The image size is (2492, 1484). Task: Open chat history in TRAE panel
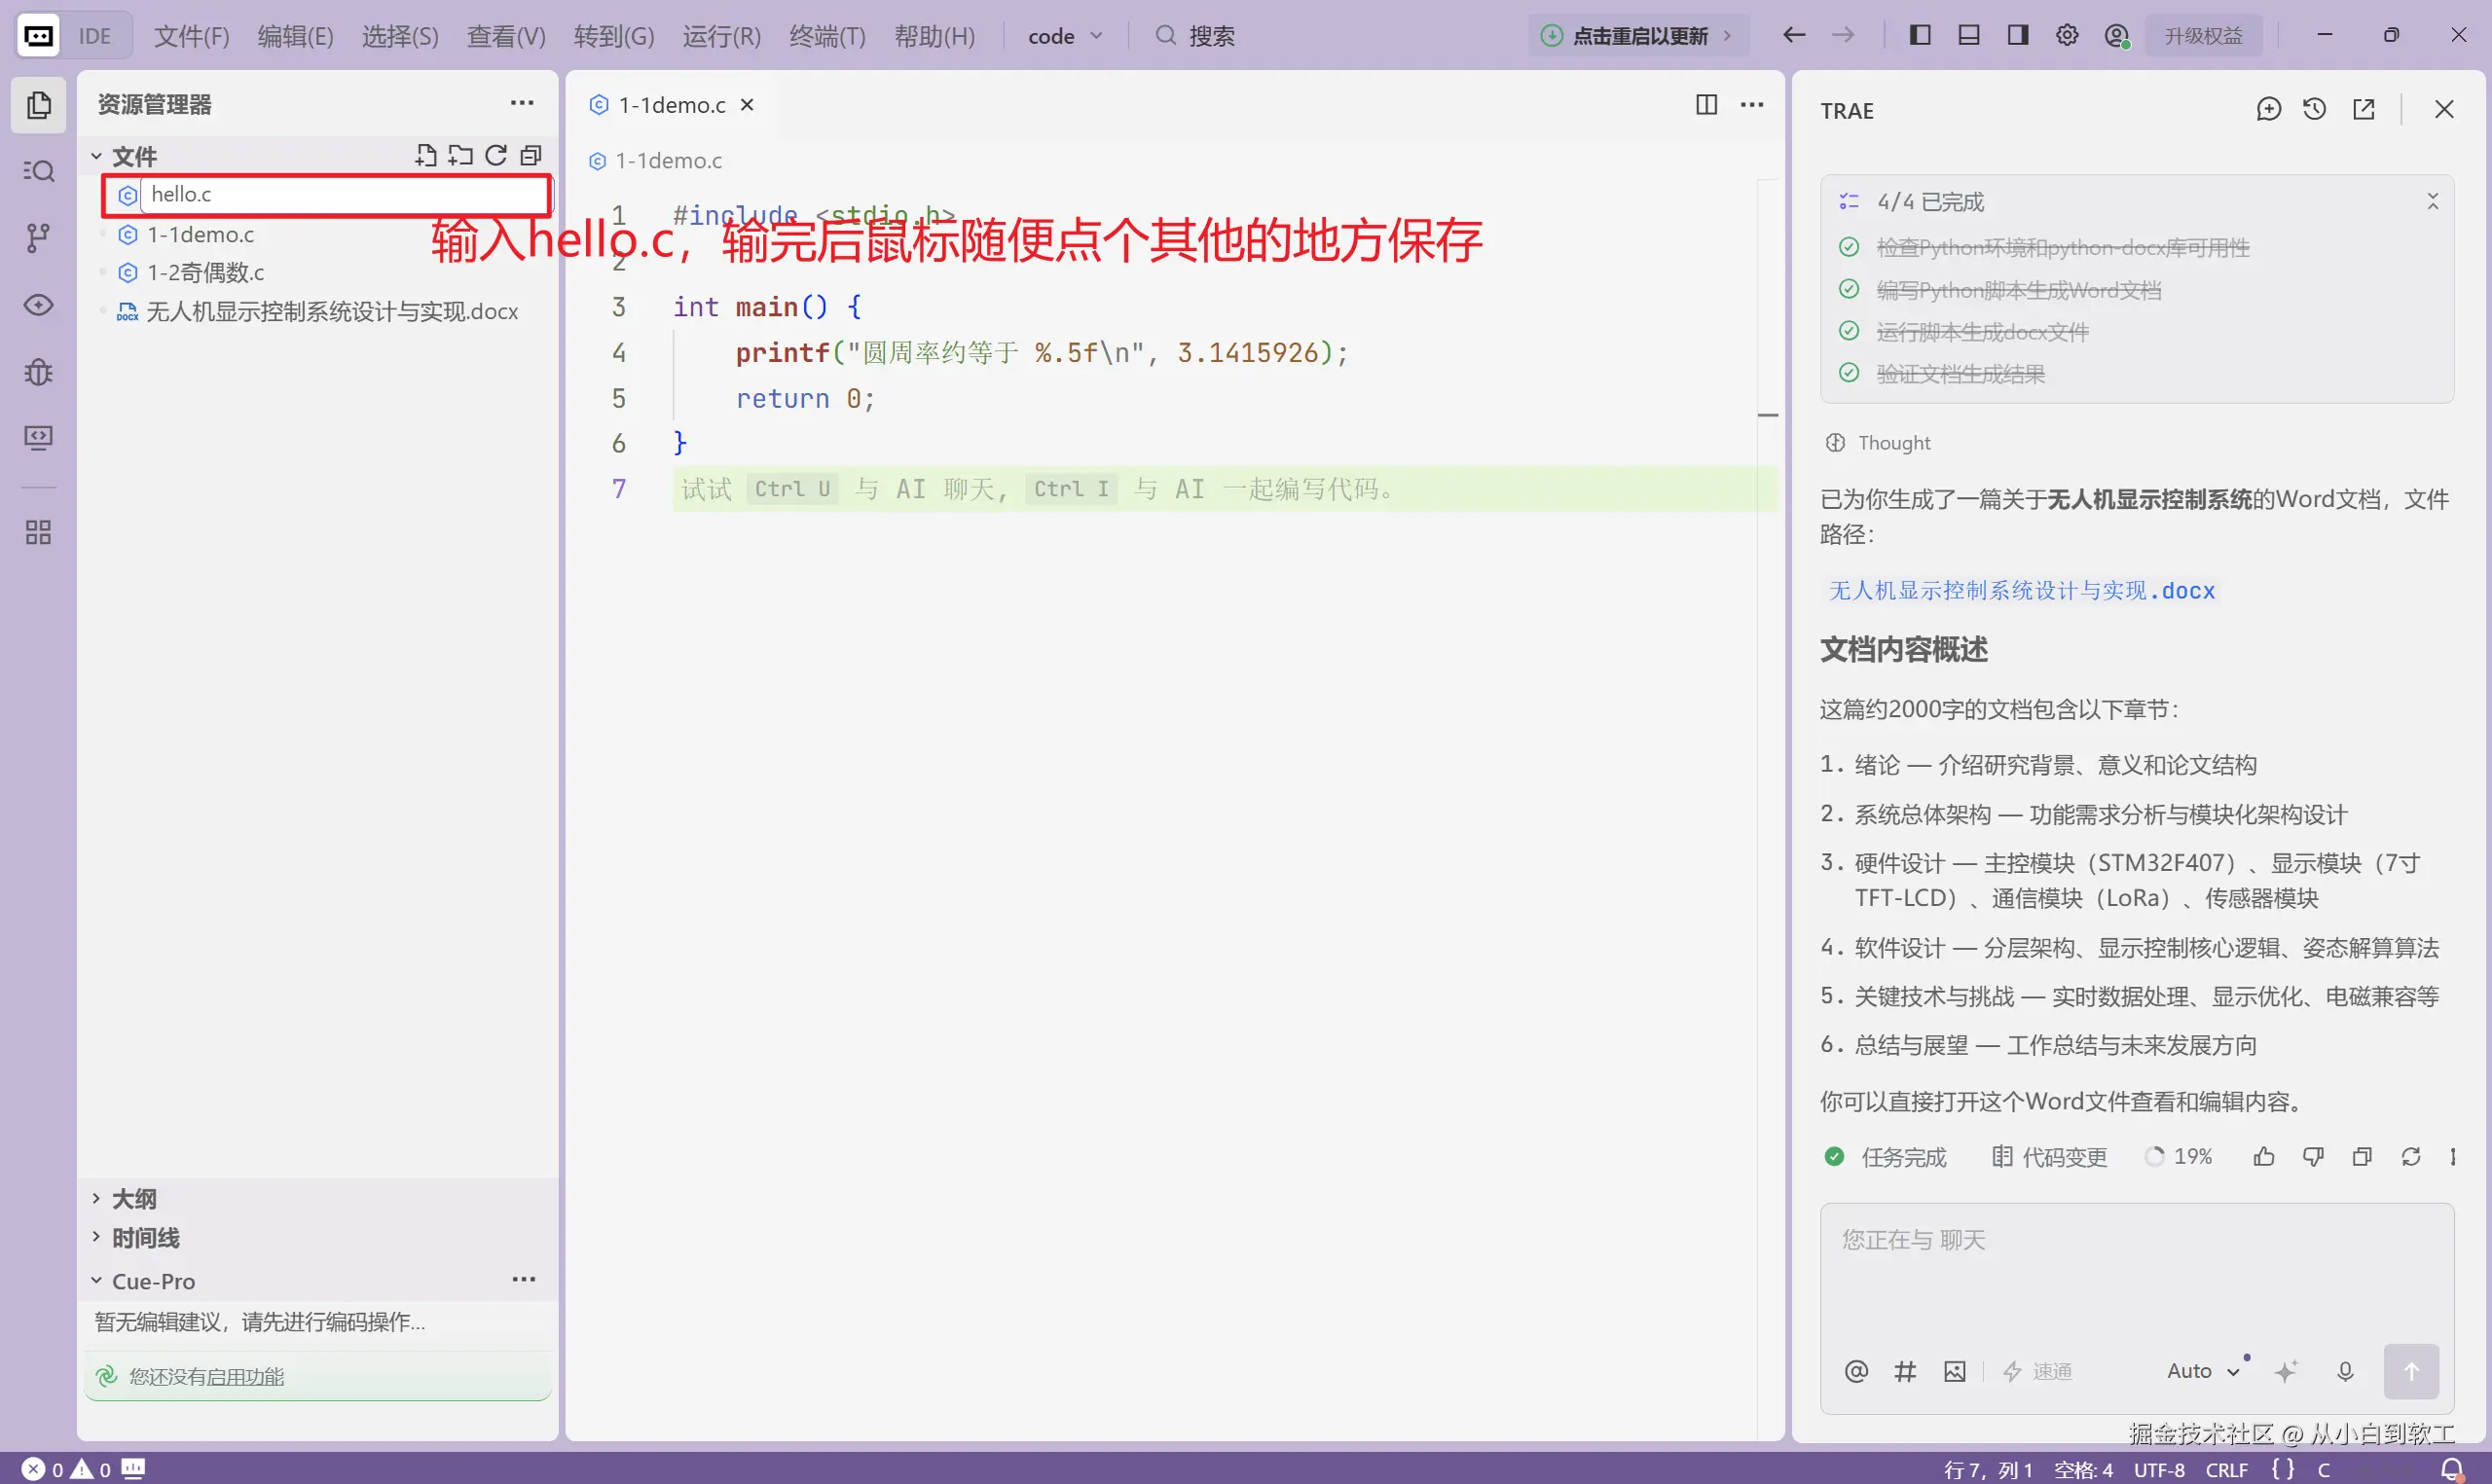click(2315, 109)
